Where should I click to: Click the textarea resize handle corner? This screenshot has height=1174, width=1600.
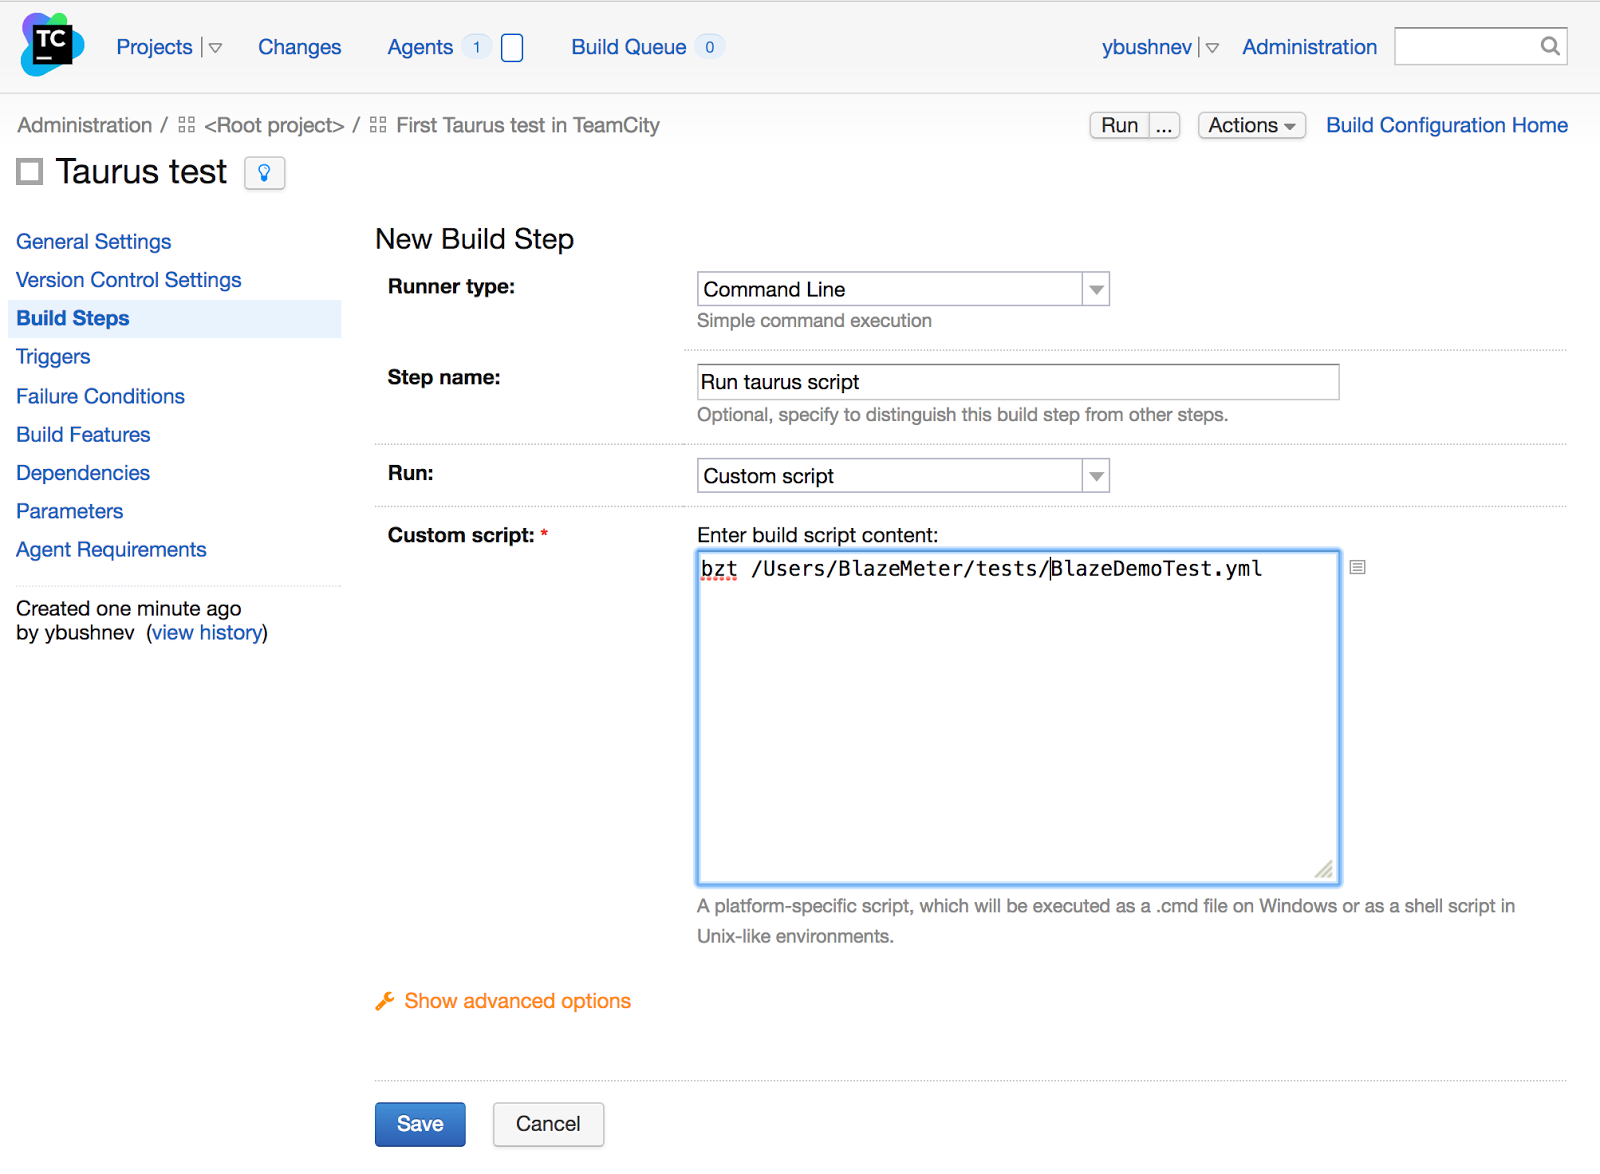1324,870
